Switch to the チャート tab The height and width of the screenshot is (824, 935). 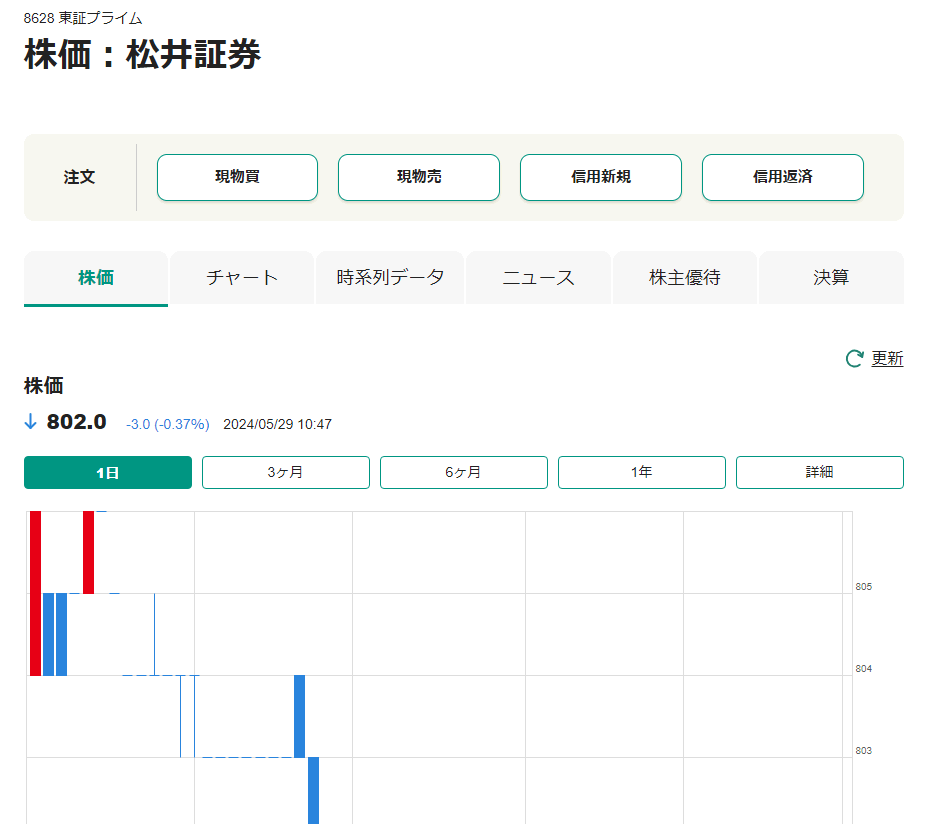(242, 278)
